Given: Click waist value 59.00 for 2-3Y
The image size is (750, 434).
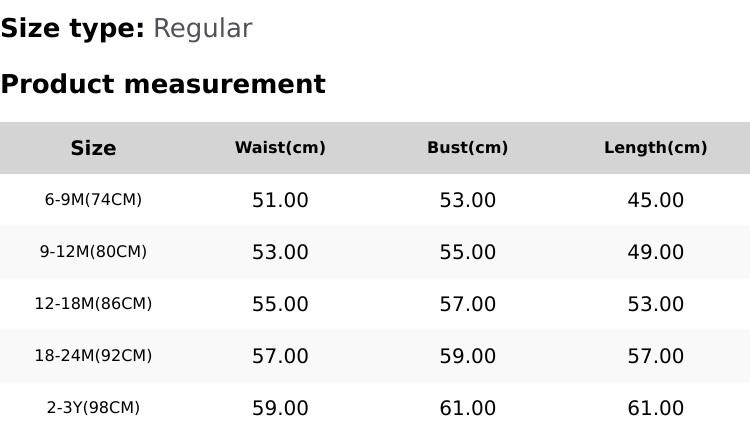Looking at the screenshot, I should coord(280,408).
